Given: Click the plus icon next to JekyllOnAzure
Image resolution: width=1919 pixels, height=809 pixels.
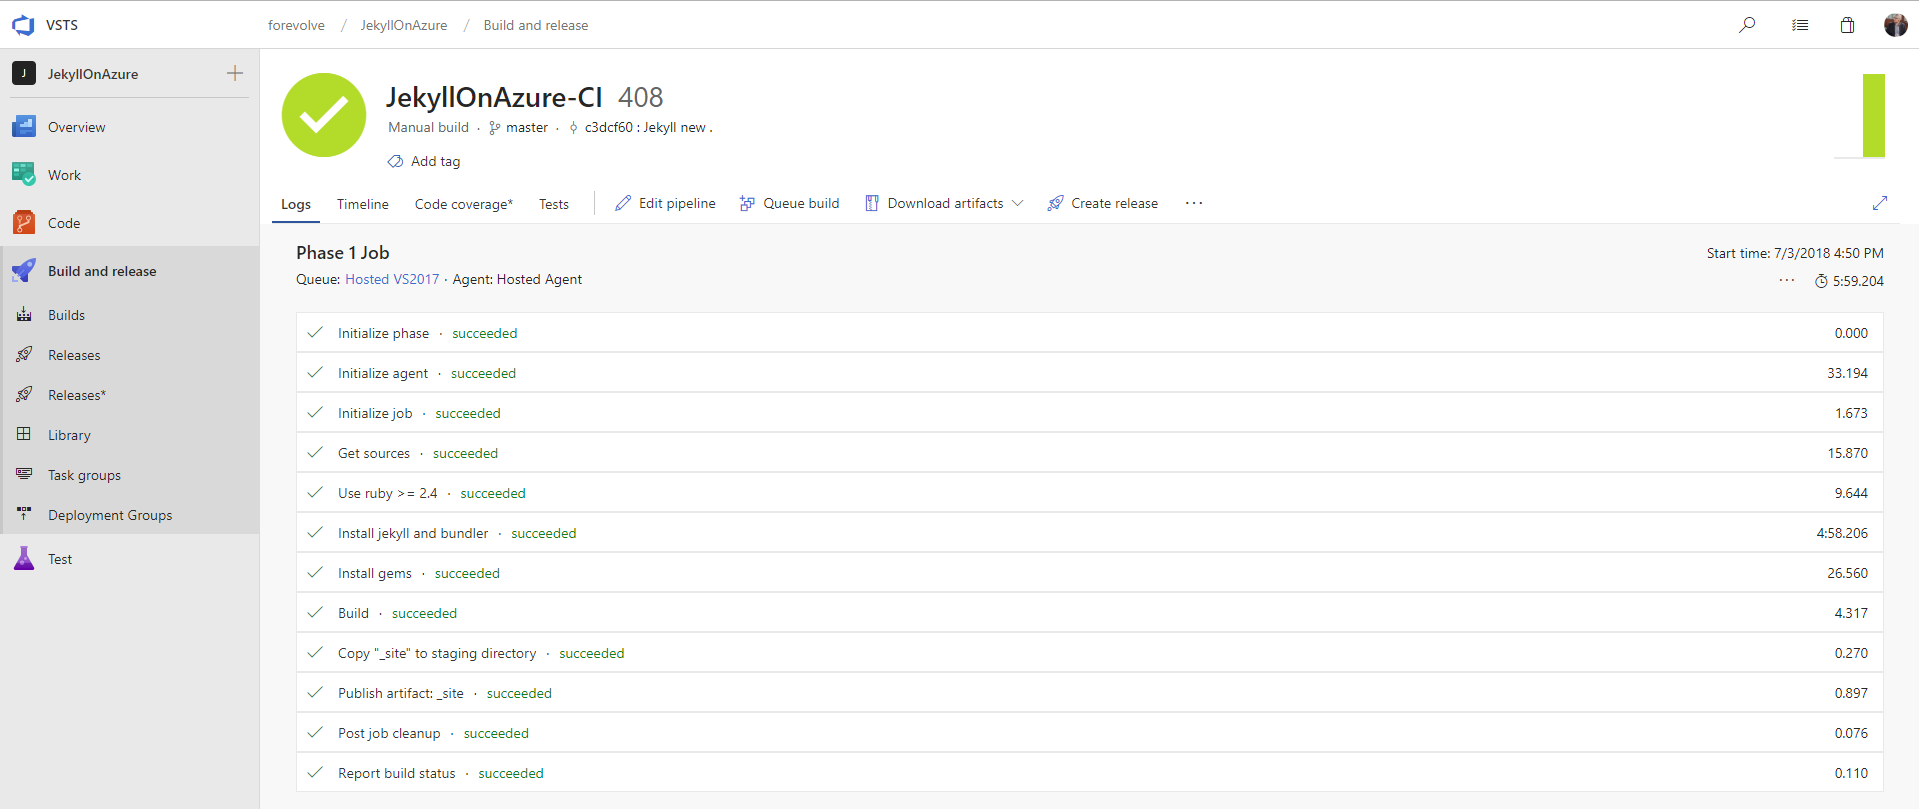Looking at the screenshot, I should [x=235, y=73].
